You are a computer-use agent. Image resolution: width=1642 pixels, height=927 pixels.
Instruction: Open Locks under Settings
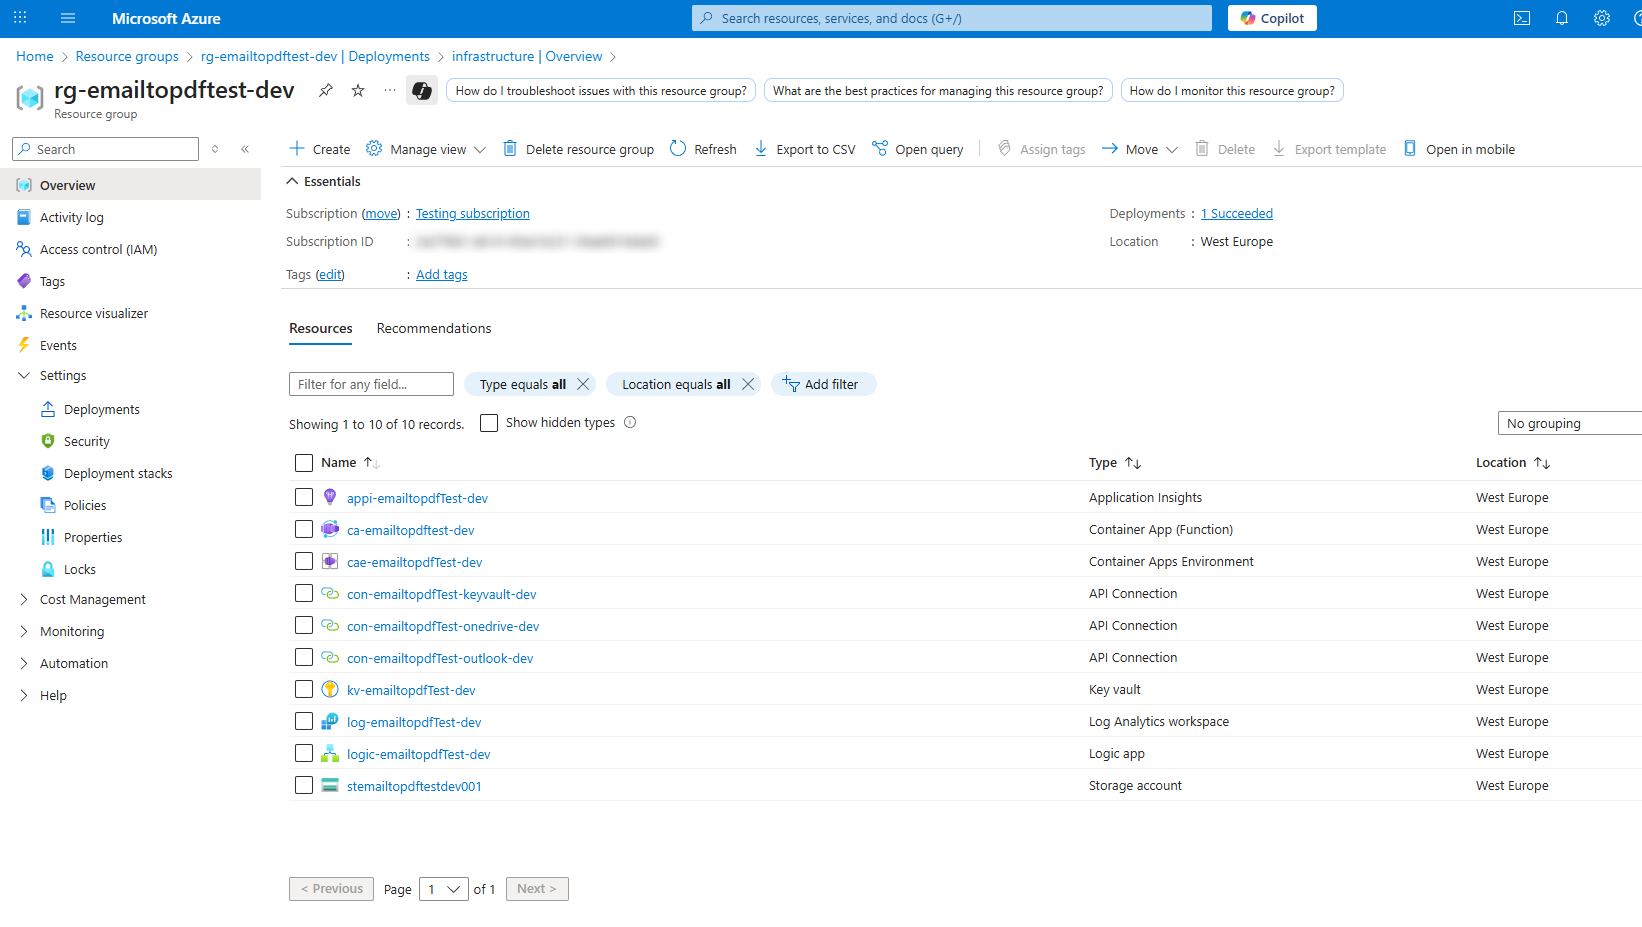[80, 569]
